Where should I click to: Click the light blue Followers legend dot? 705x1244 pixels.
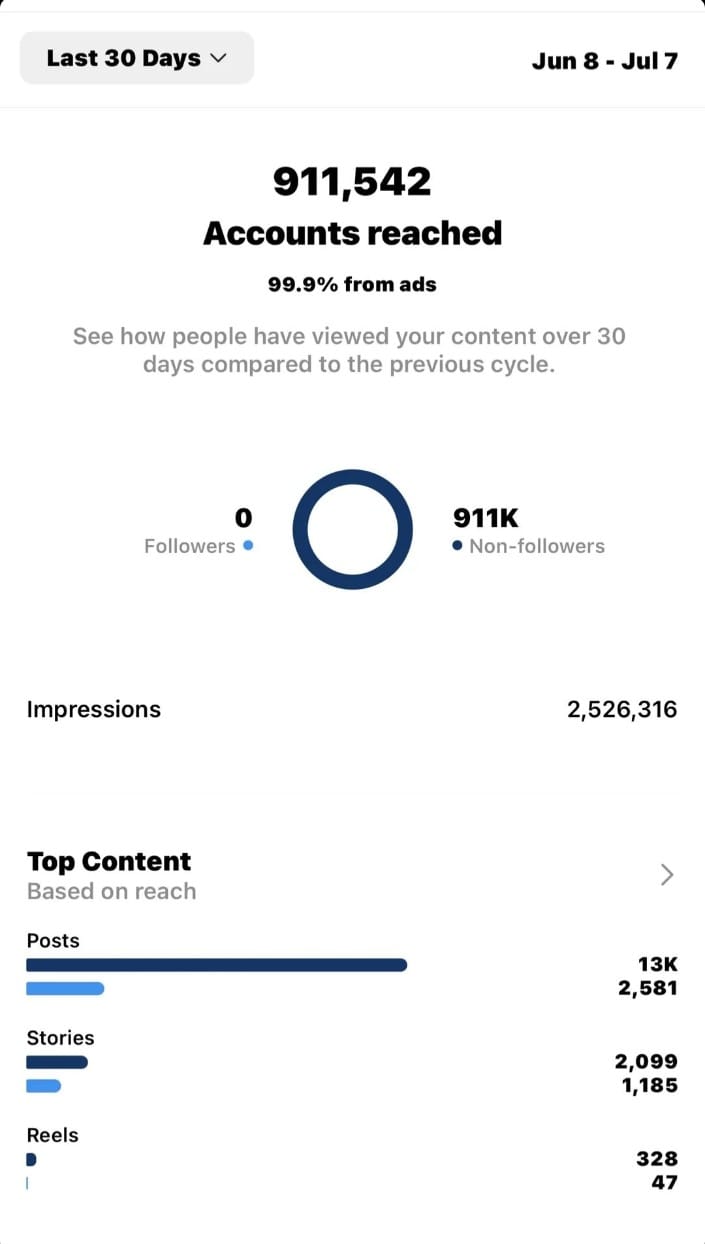click(x=248, y=546)
